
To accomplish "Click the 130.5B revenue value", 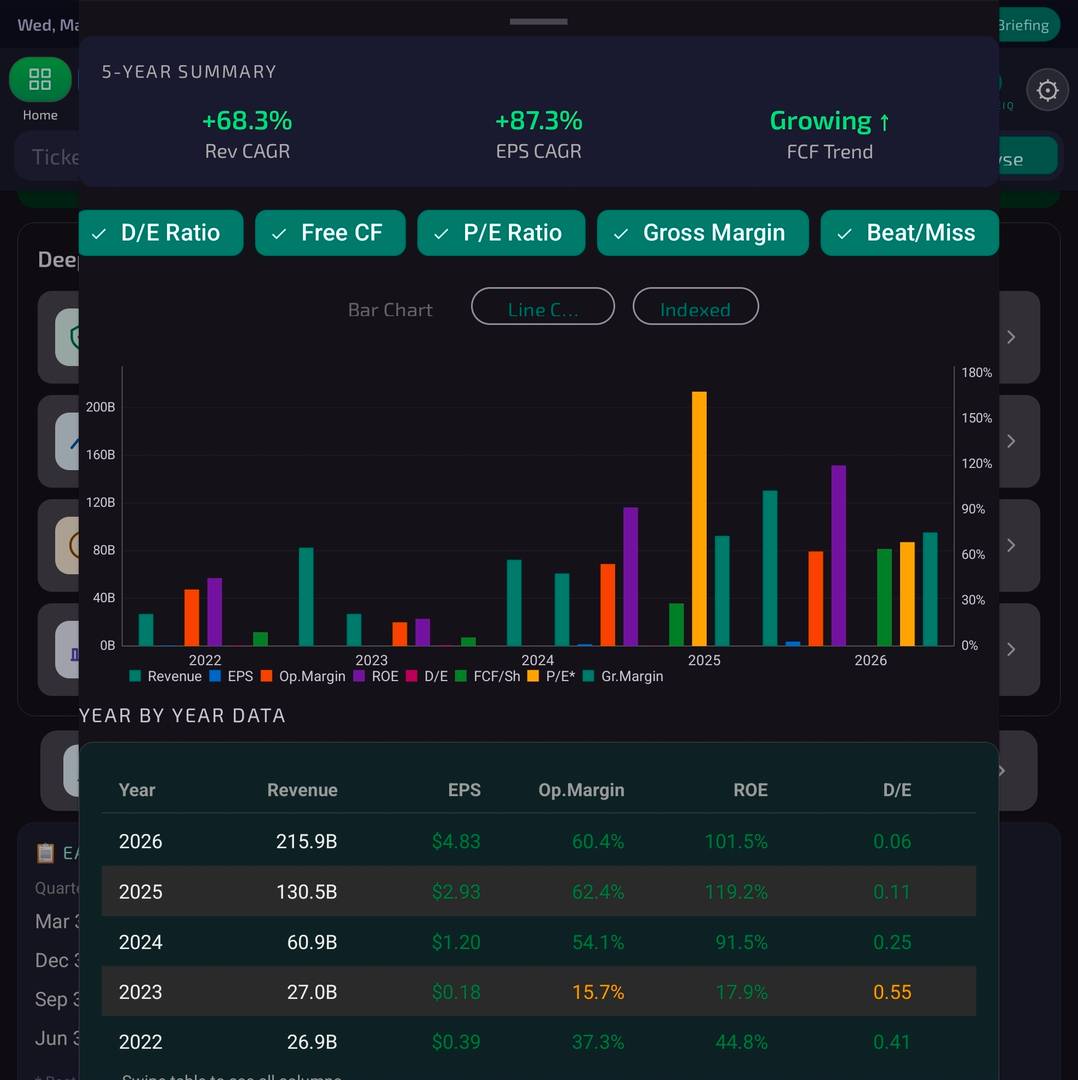I will click(307, 892).
